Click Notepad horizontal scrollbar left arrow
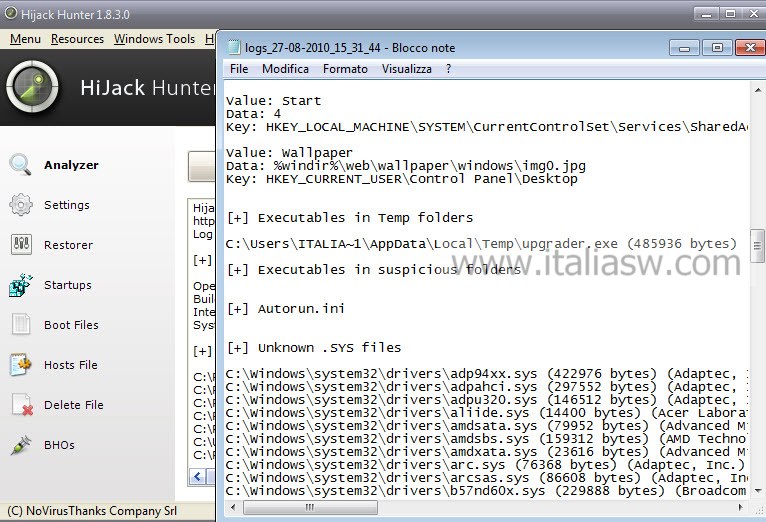Viewport: 766px width, 522px height. tap(233, 507)
